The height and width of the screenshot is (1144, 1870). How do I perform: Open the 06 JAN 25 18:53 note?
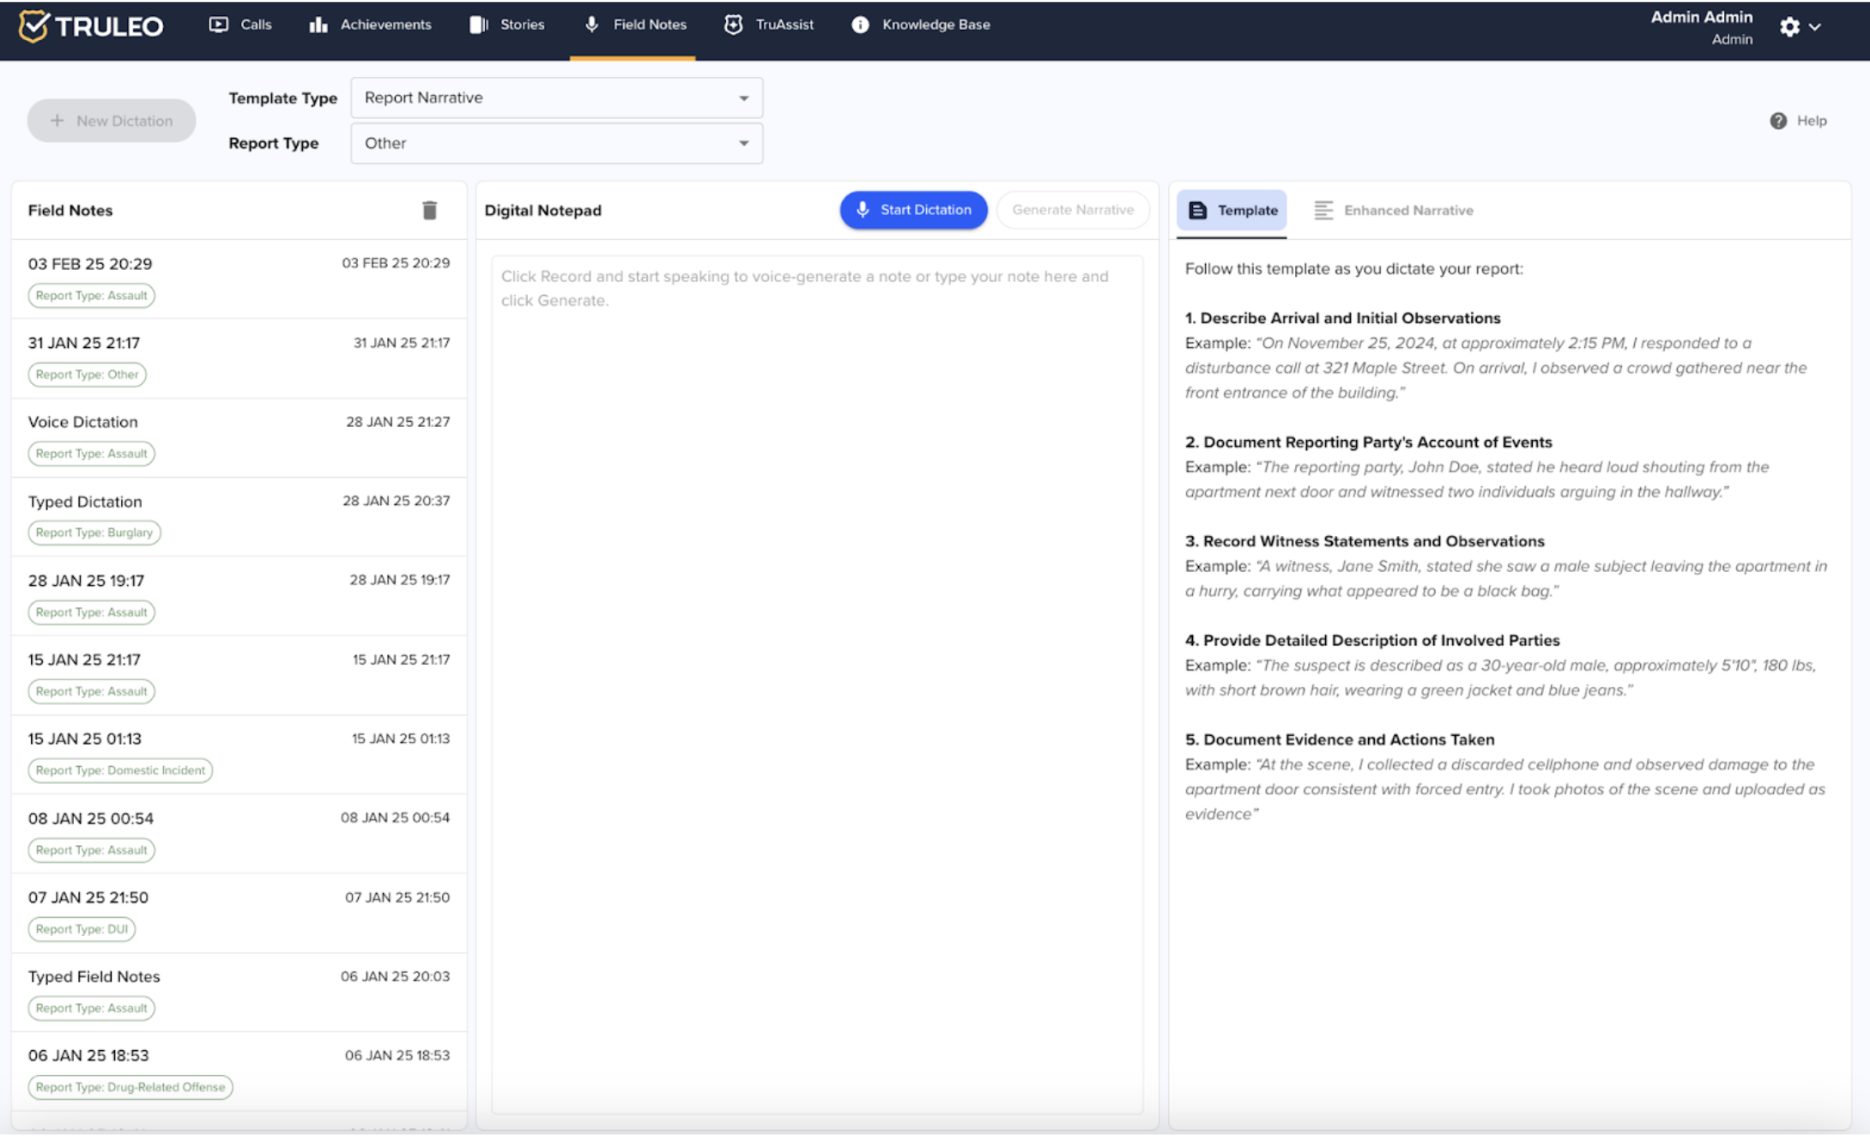(x=239, y=1071)
